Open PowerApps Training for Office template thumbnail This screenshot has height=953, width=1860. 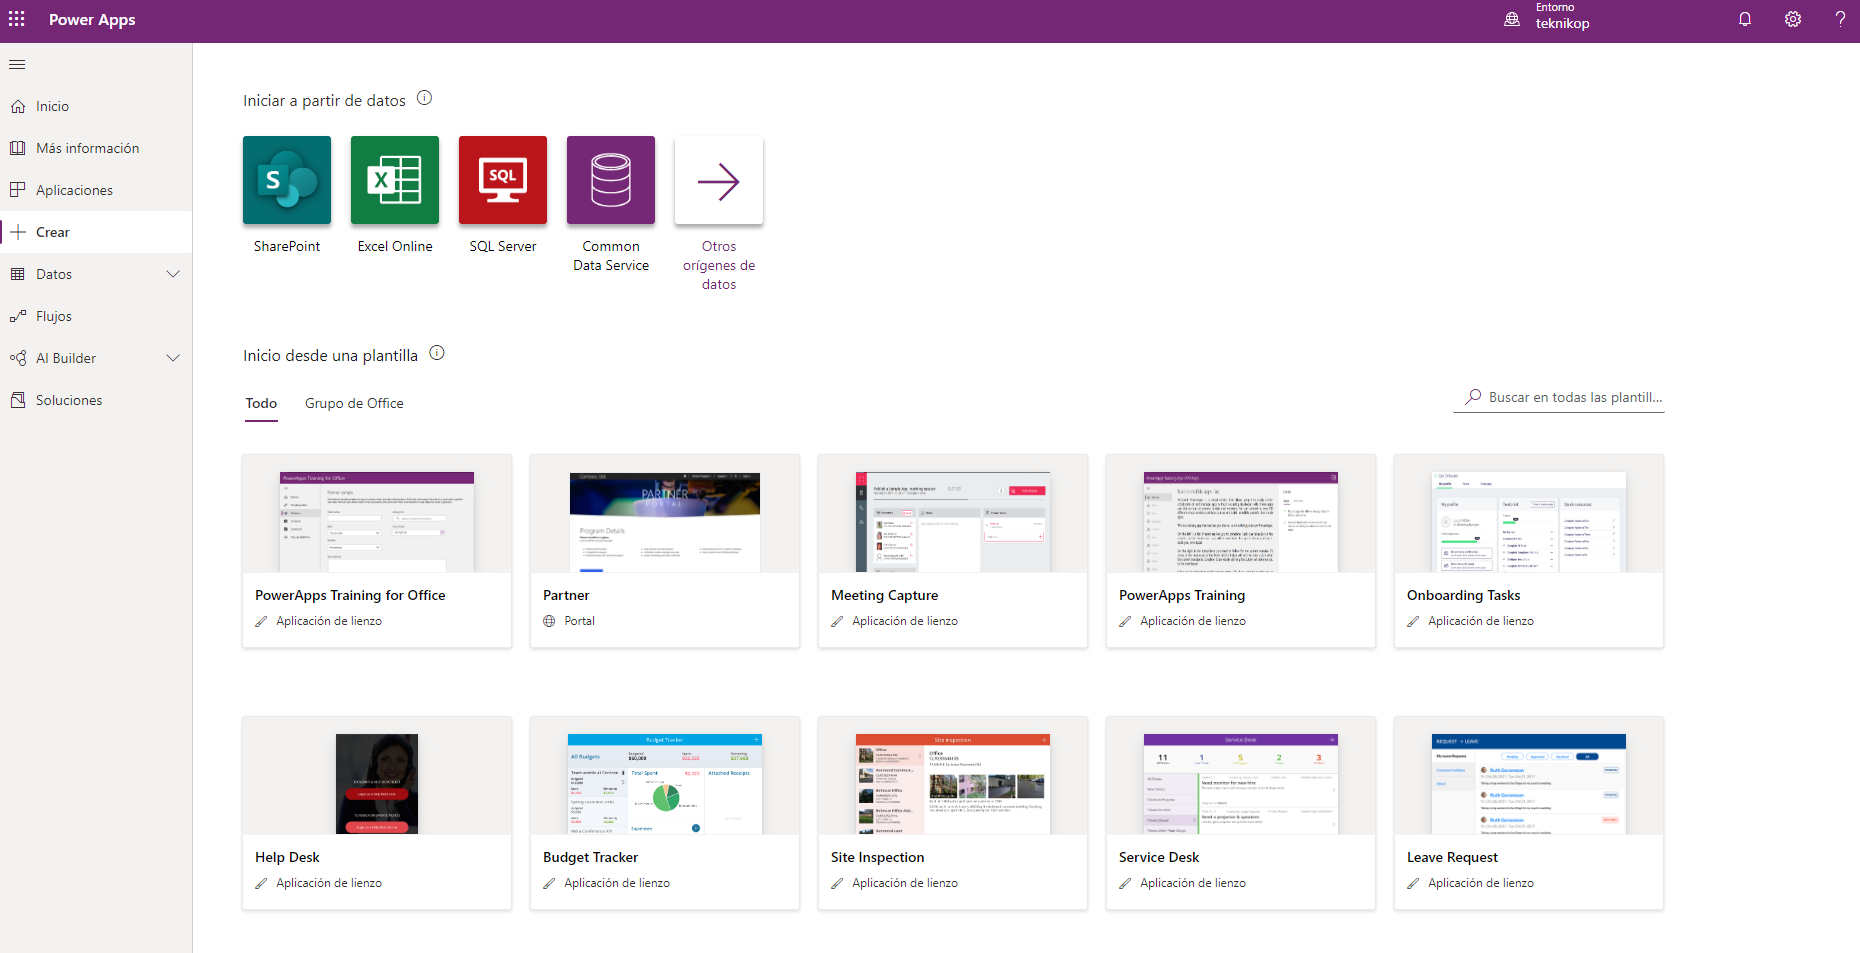click(377, 522)
